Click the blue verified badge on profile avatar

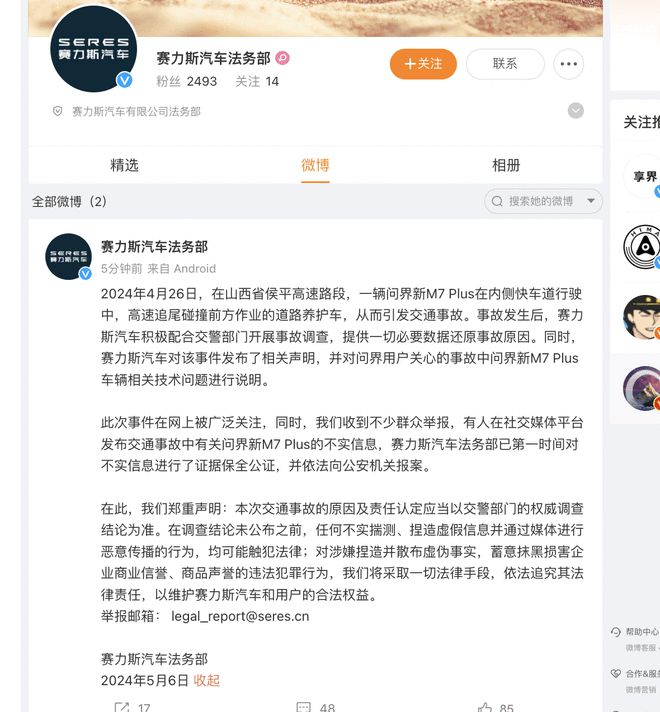click(x=124, y=80)
